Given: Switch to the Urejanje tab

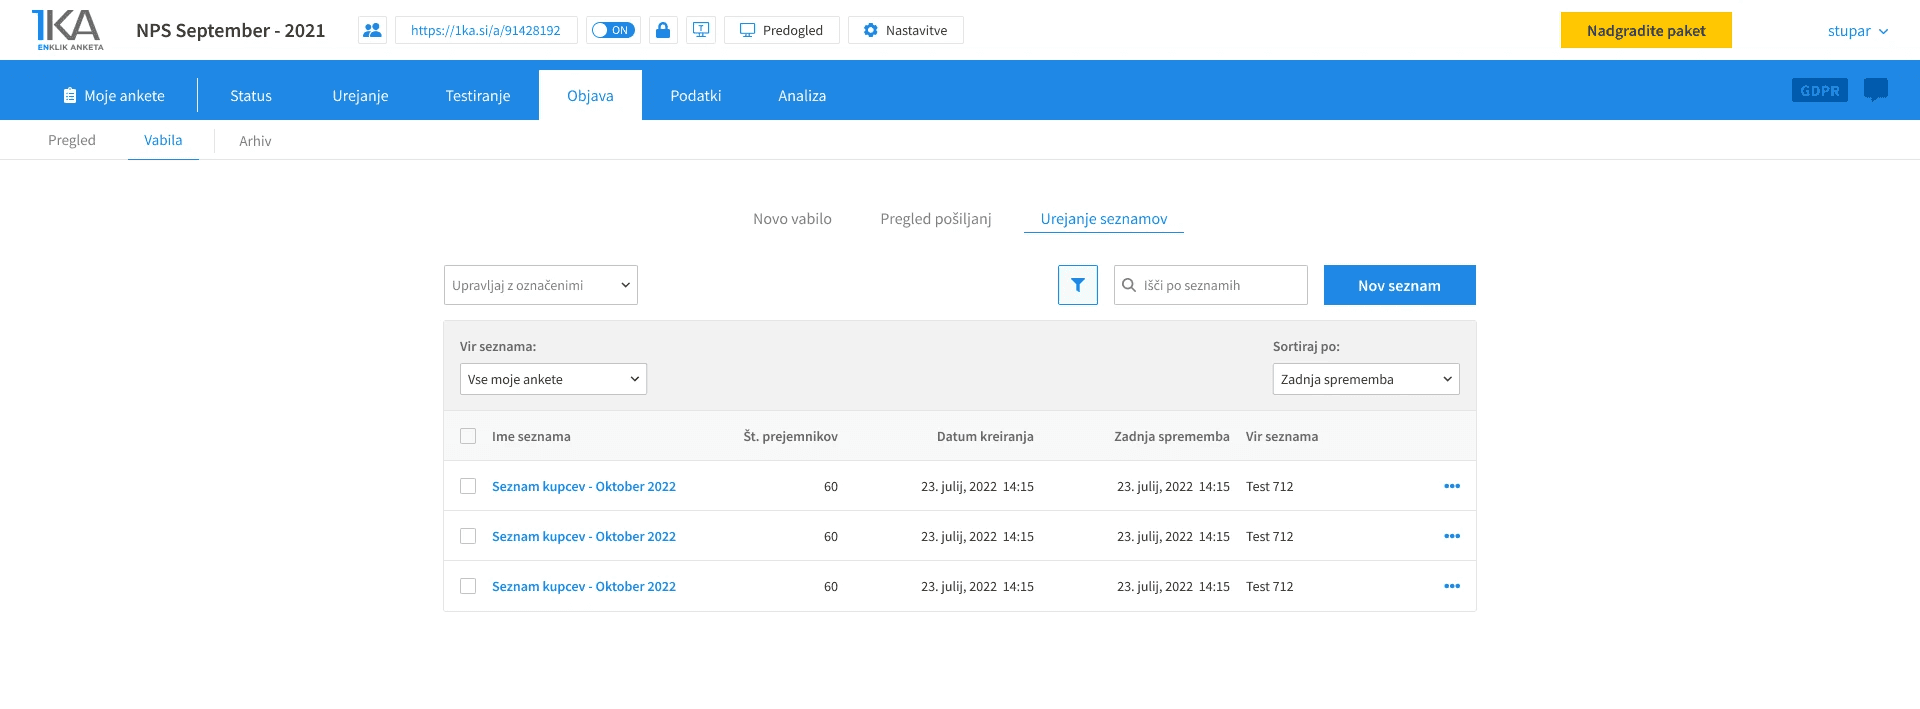Looking at the screenshot, I should pyautogui.click(x=360, y=95).
